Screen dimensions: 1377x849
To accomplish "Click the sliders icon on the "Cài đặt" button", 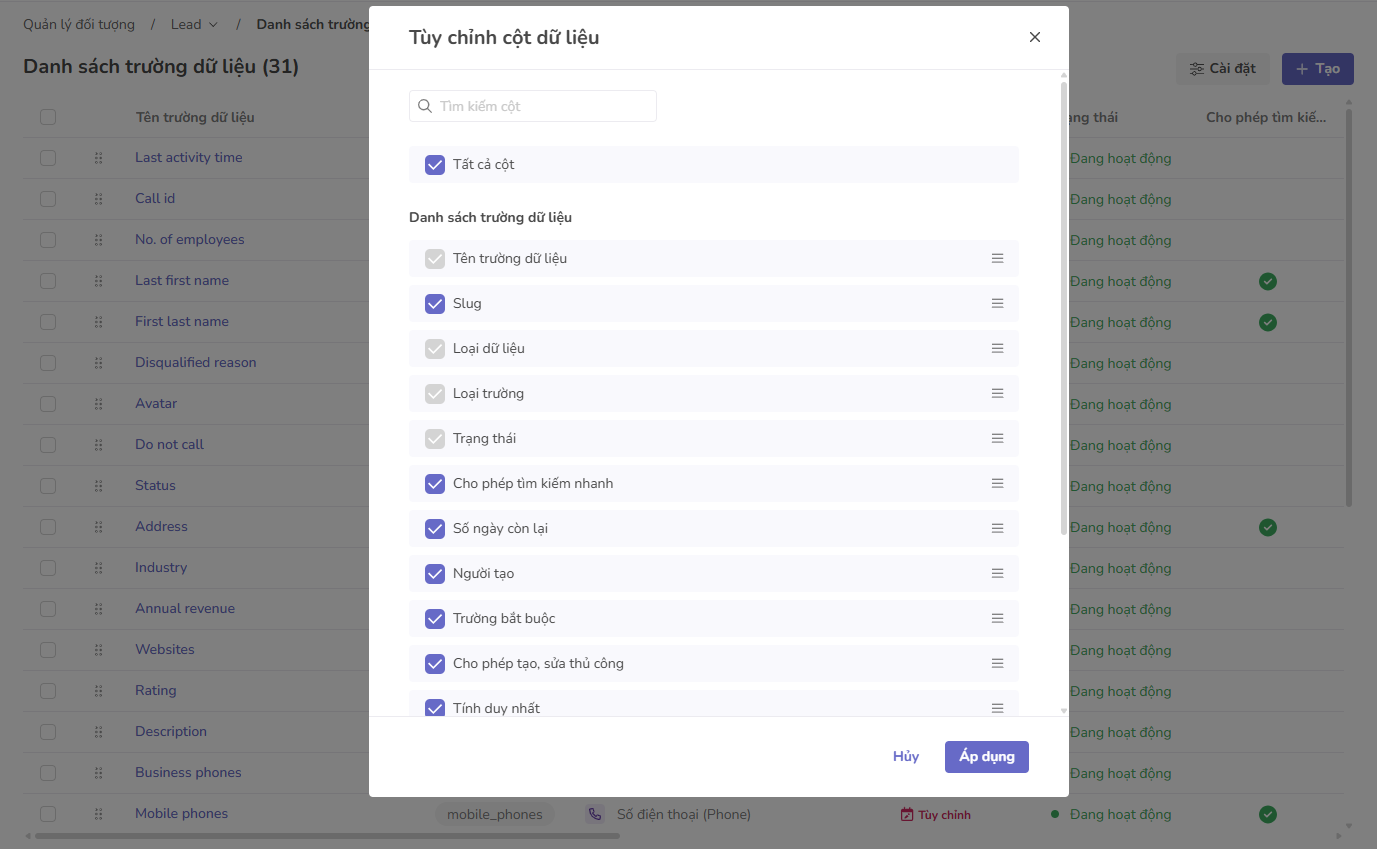I will (1197, 68).
